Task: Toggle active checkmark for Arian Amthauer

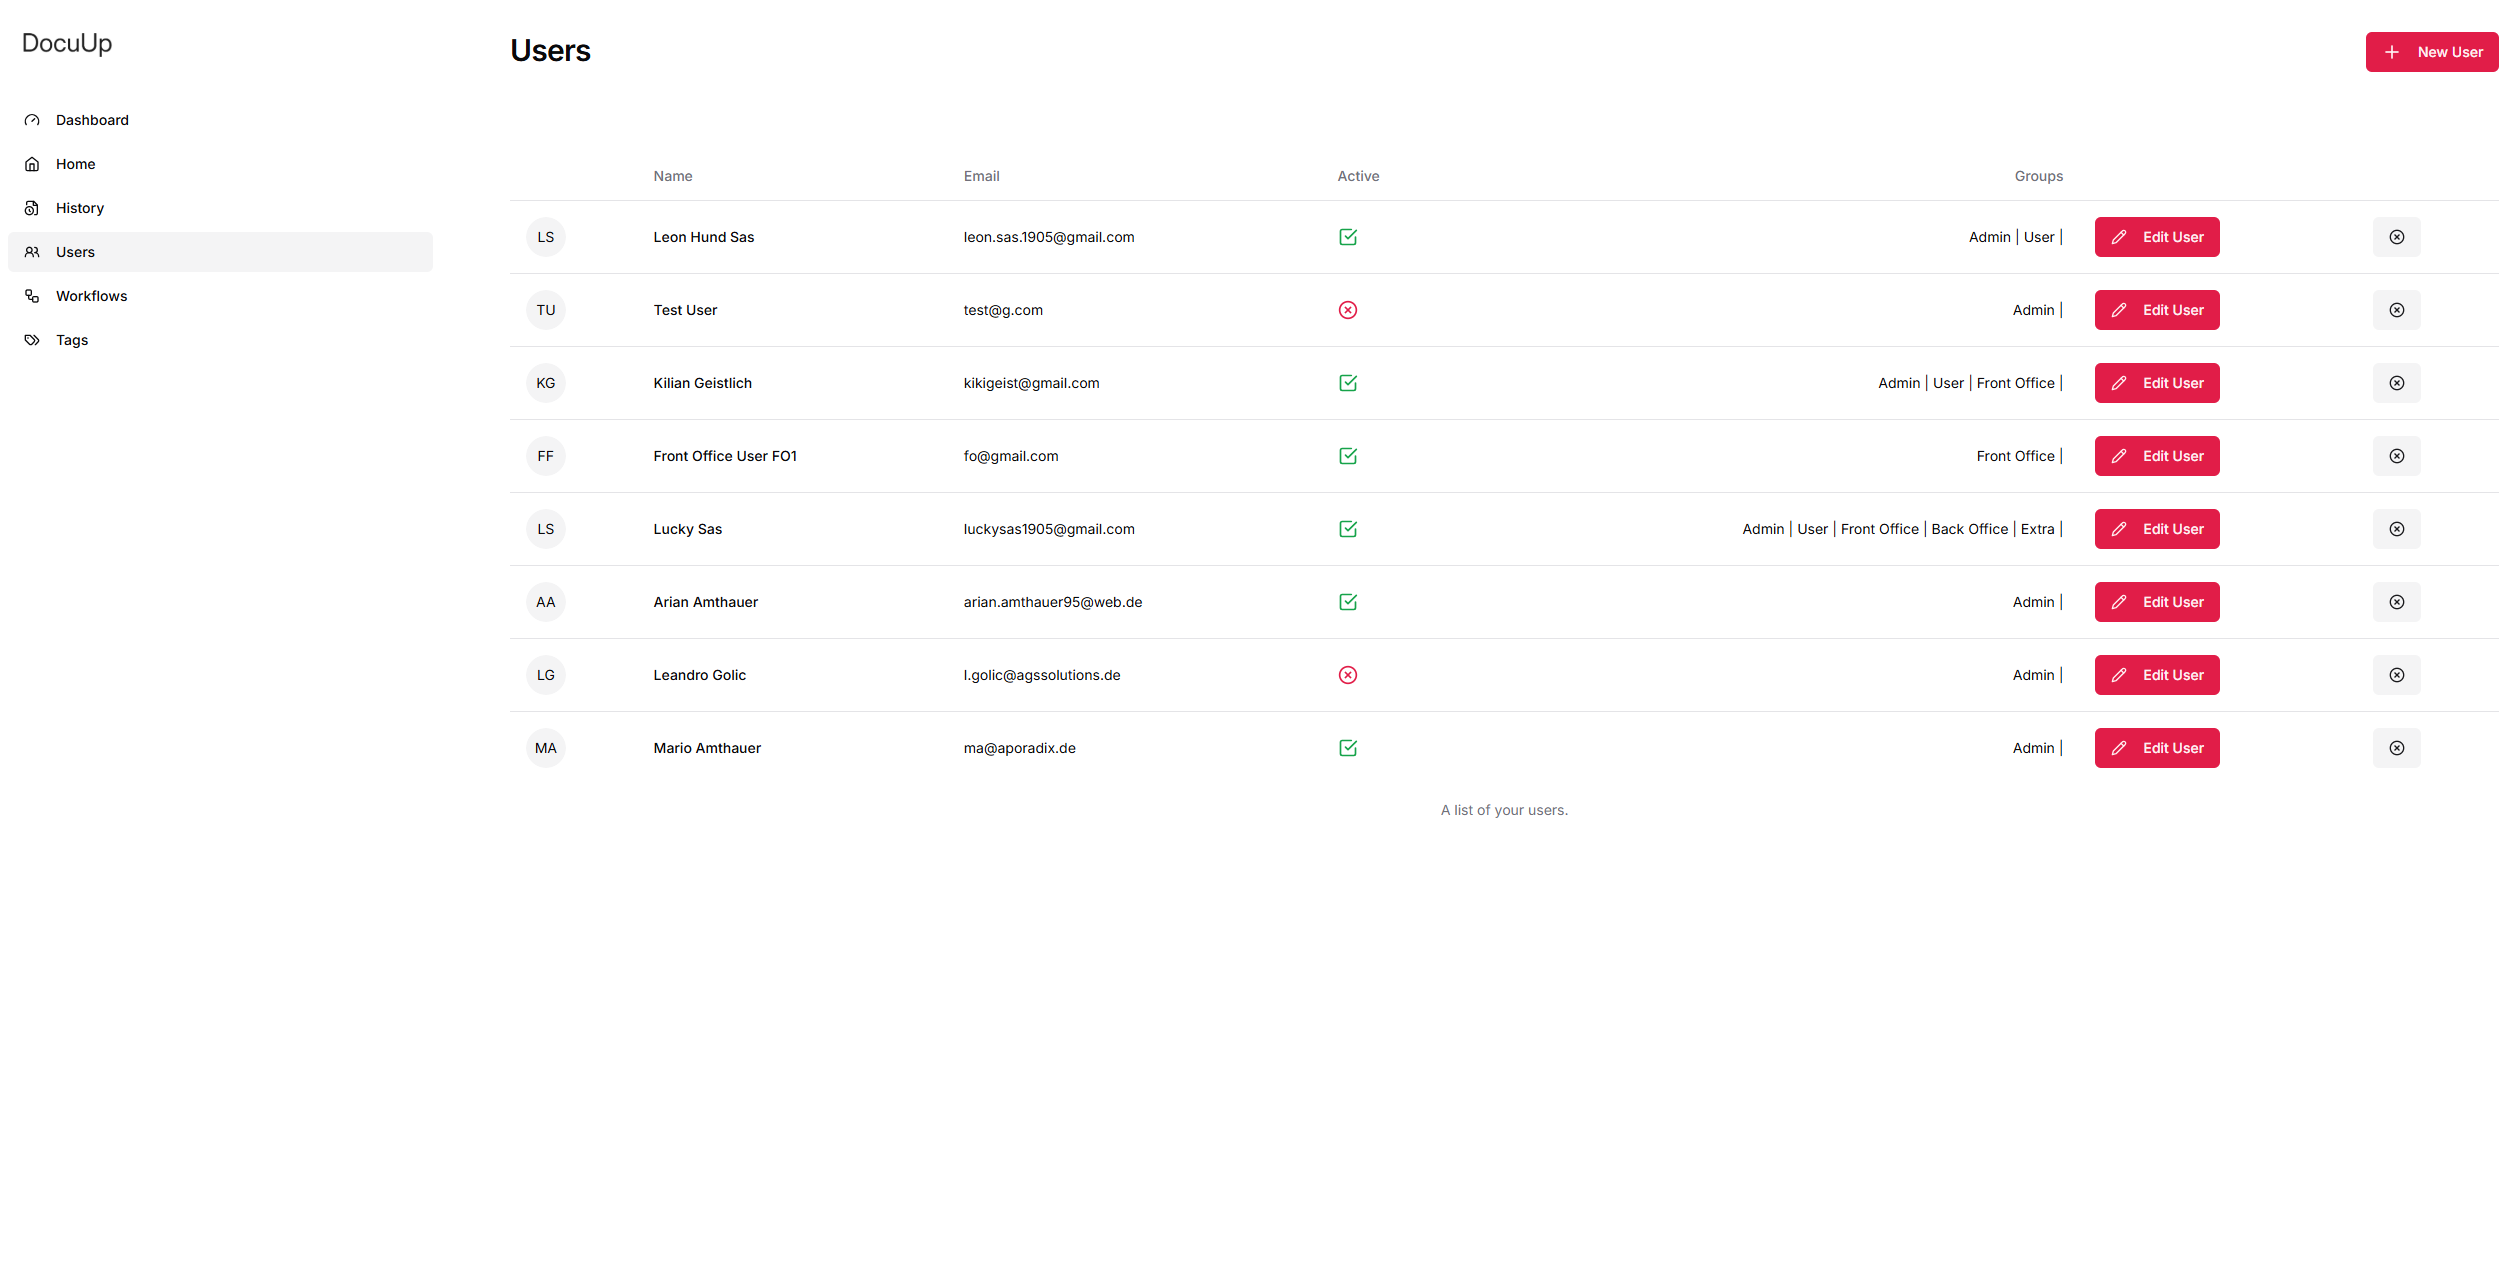Action: [x=1347, y=602]
